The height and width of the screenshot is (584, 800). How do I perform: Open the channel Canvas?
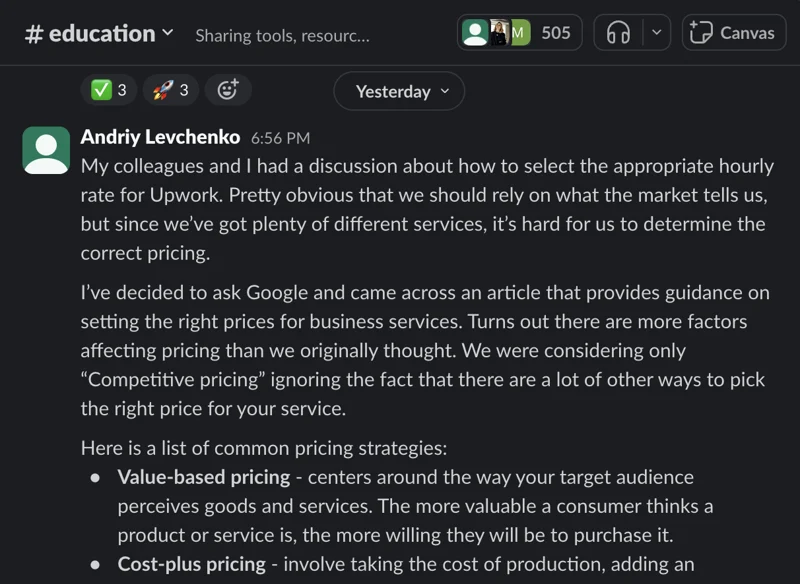(x=734, y=33)
